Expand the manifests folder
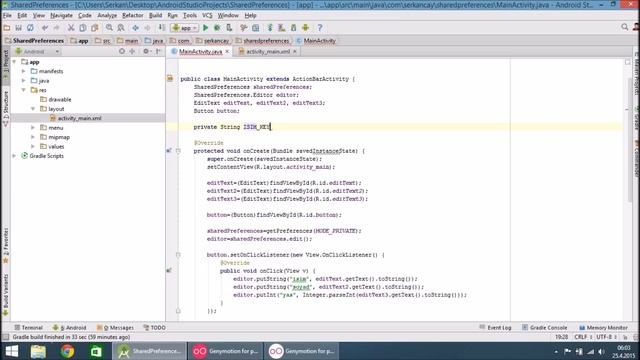Viewport: 640px width, 360px height. coord(24,71)
